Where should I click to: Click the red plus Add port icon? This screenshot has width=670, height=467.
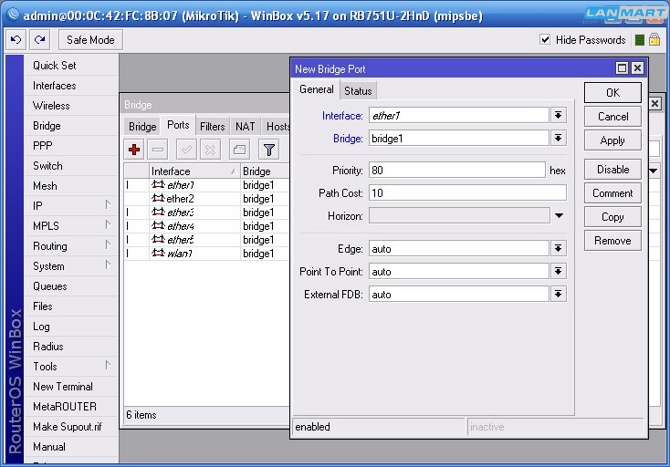coord(134,150)
